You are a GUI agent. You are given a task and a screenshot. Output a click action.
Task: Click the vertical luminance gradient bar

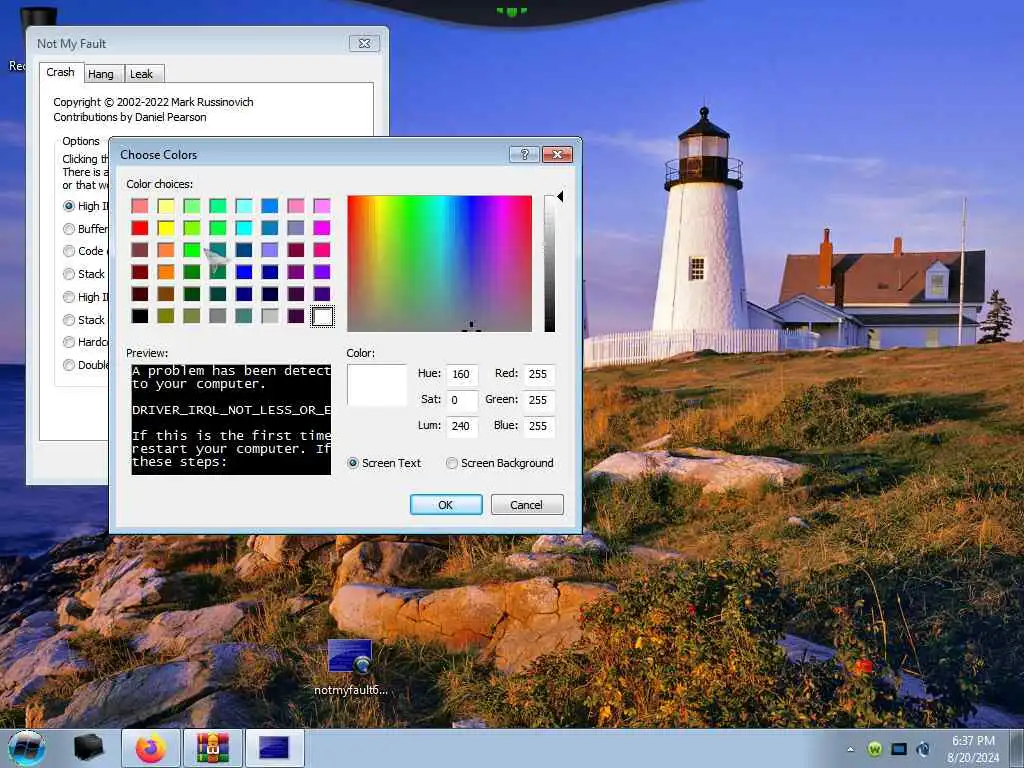click(x=549, y=264)
